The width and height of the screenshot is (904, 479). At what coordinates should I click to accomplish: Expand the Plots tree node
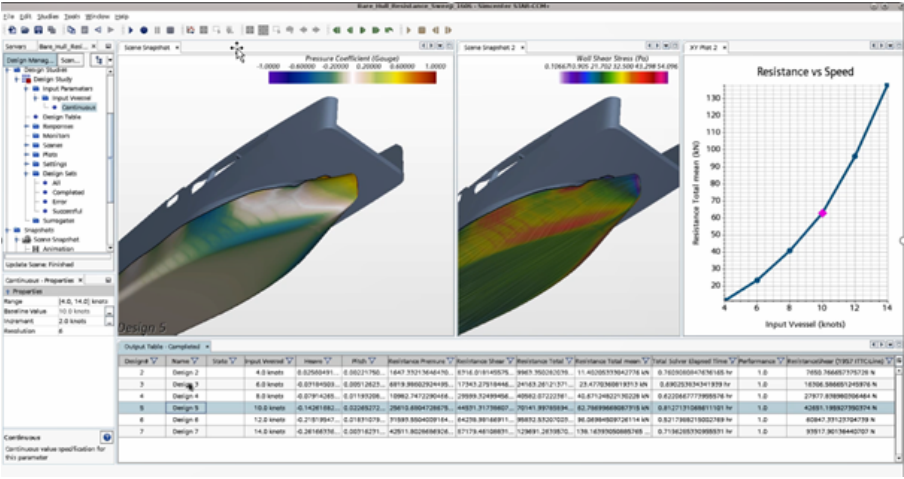pyautogui.click(x=27, y=154)
